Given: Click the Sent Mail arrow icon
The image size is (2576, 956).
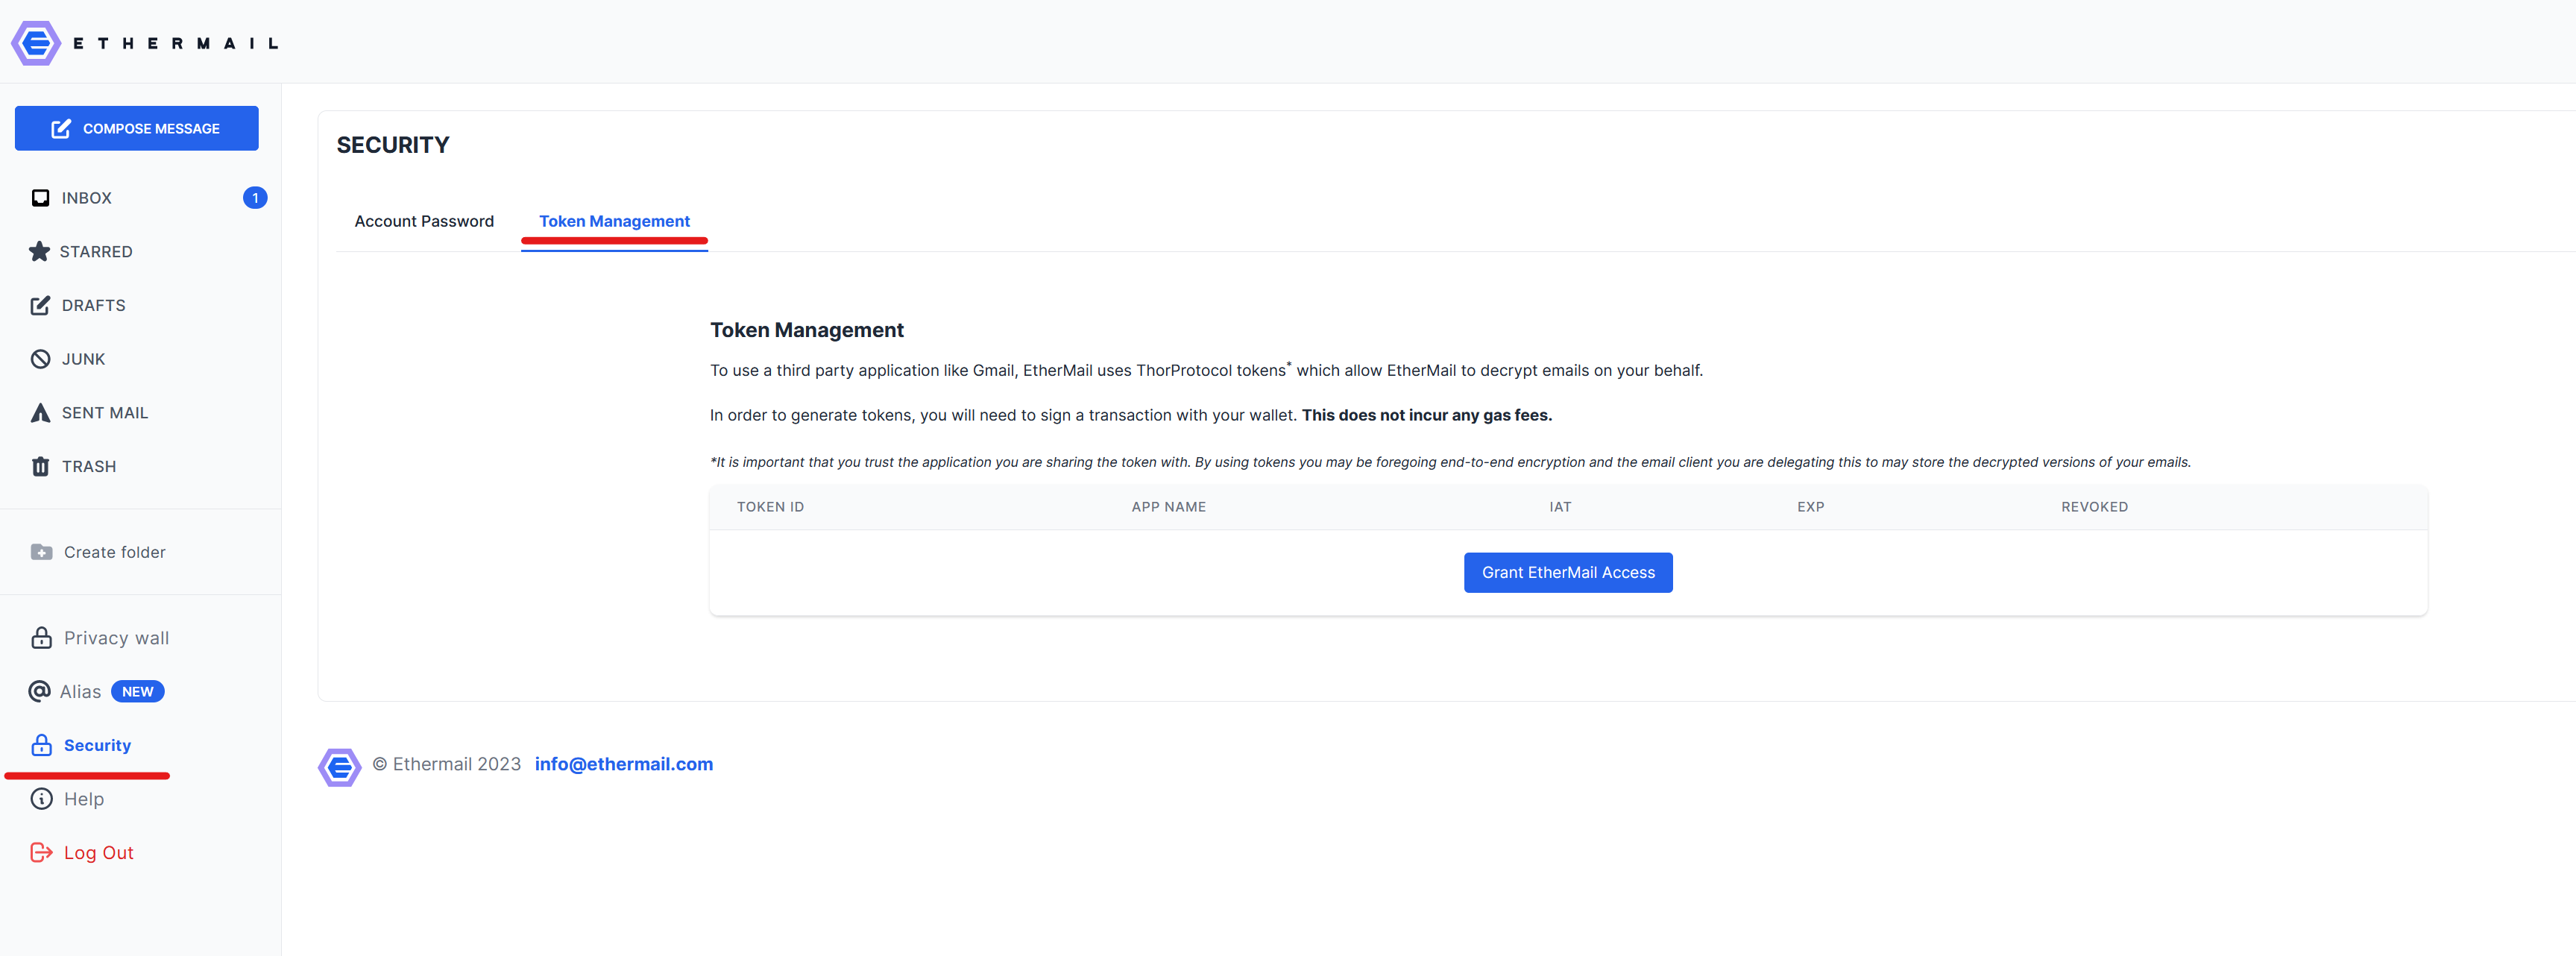Looking at the screenshot, I should (x=40, y=413).
